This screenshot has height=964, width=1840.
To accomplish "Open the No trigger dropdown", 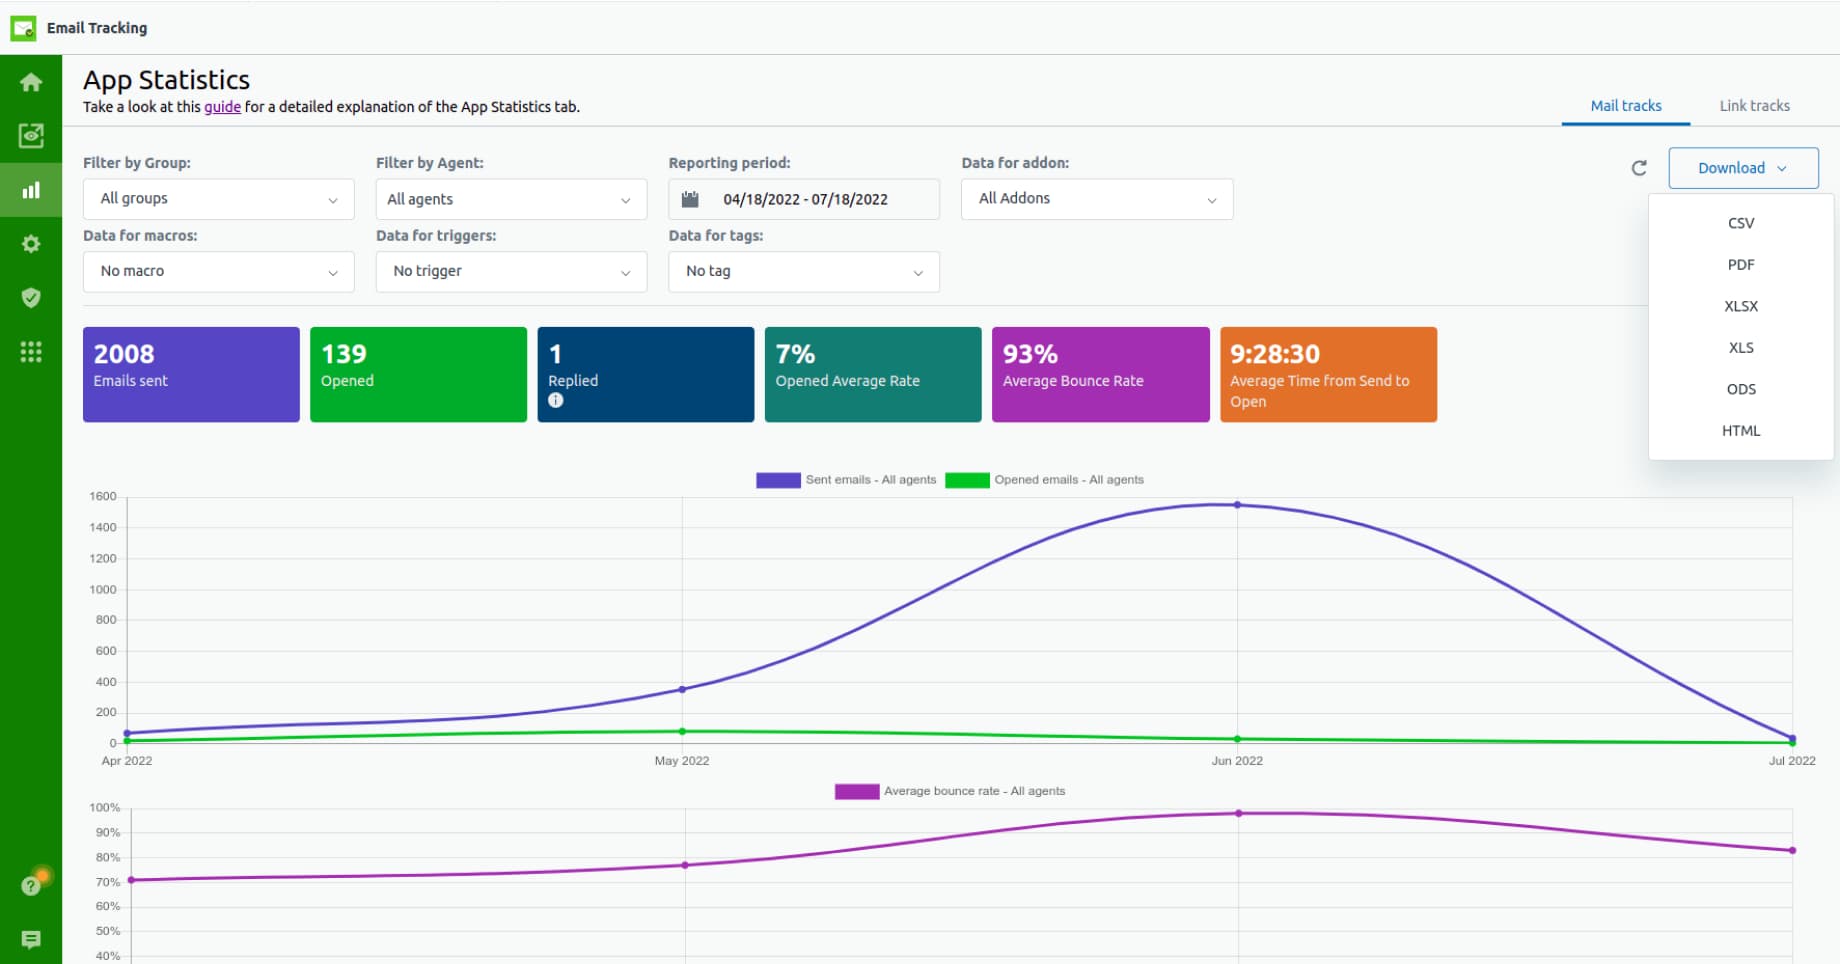I will click(x=511, y=272).
